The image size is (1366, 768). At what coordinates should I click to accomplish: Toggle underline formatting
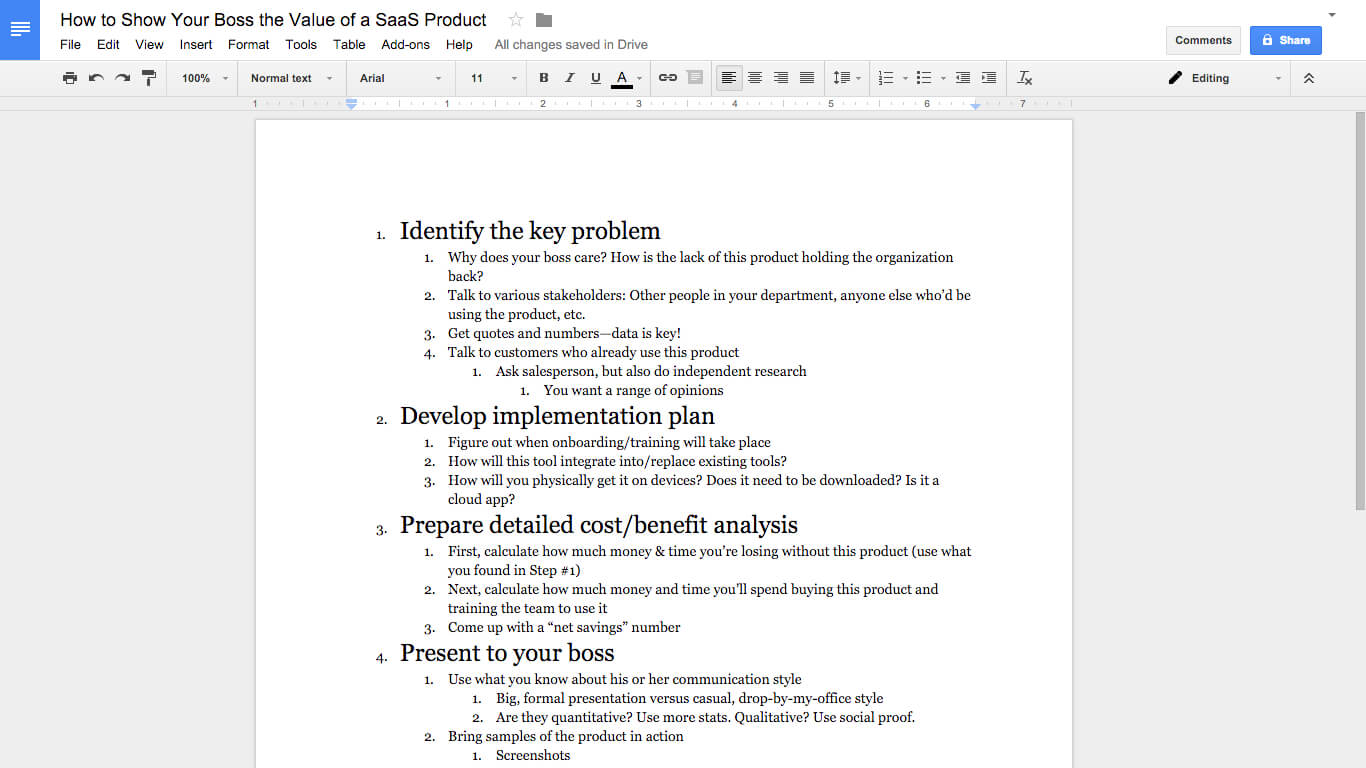point(596,78)
